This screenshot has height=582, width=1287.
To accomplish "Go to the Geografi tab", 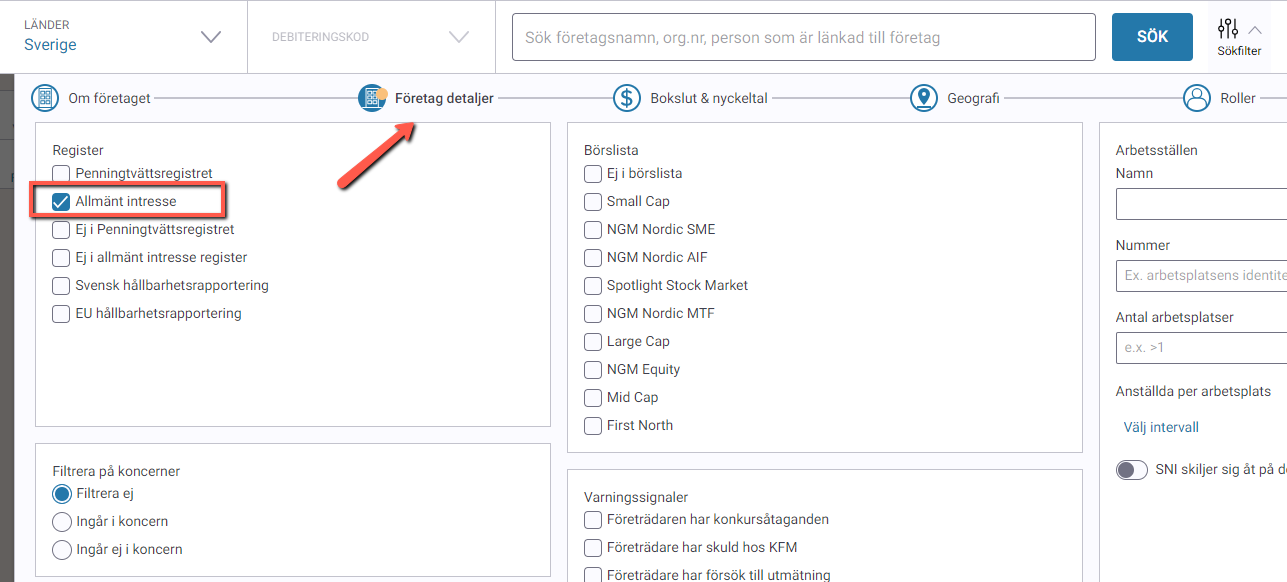I will (973, 98).
